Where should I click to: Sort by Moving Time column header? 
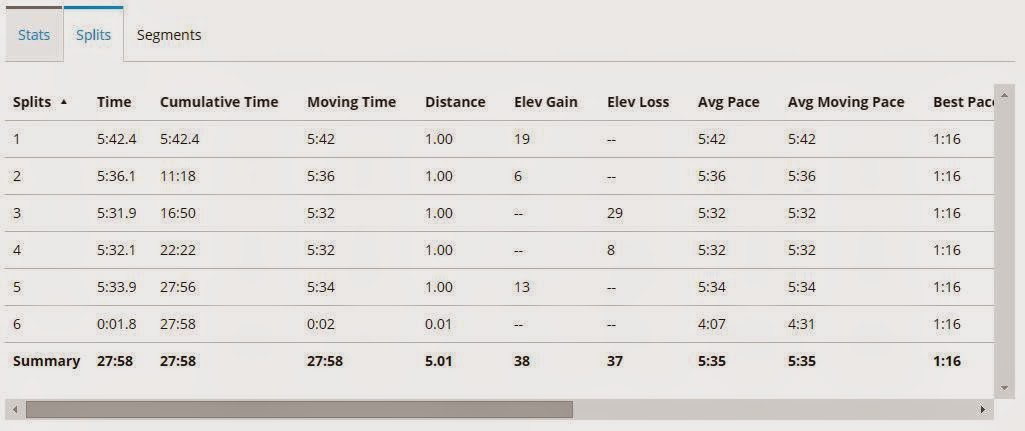(x=351, y=102)
